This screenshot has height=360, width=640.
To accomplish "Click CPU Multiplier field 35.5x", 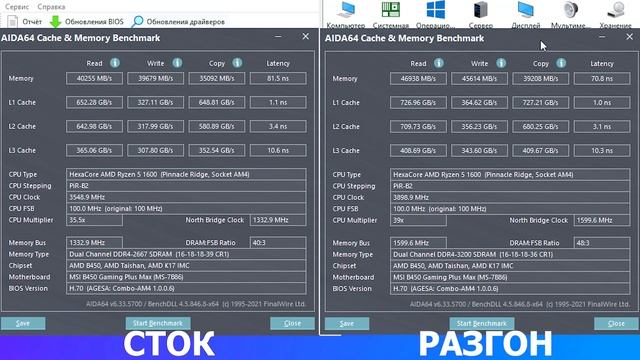I will [x=94, y=220].
